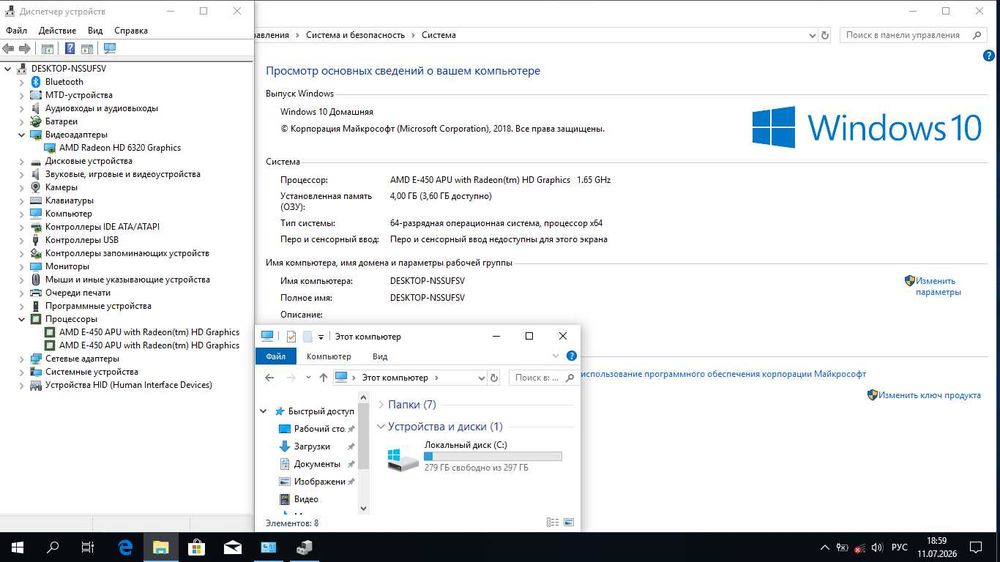Collapse the DESKTOP-NSSUFSV root node
Viewport: 1000px width, 562px height.
pos(8,68)
